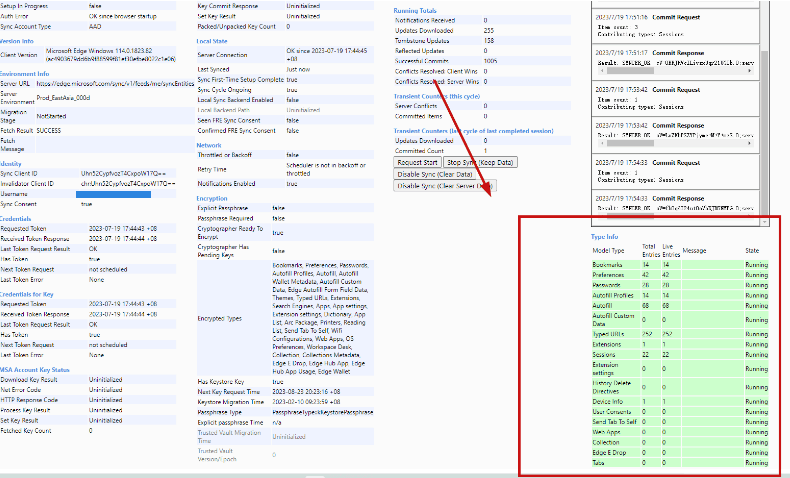Click right scroll arrow in 17:53:42 Commit Response

pyautogui.click(x=750, y=144)
